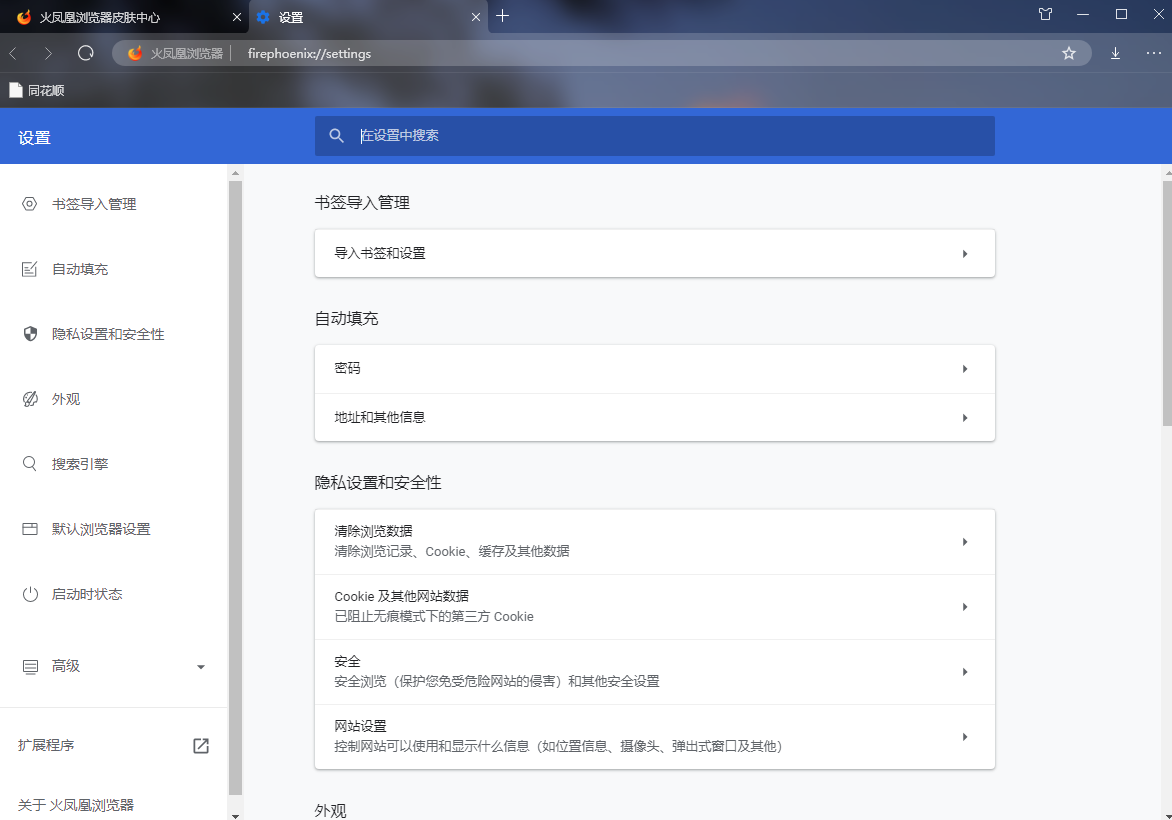Select the 自动填充 sidebar icon
1172x820 pixels.
tap(30, 268)
